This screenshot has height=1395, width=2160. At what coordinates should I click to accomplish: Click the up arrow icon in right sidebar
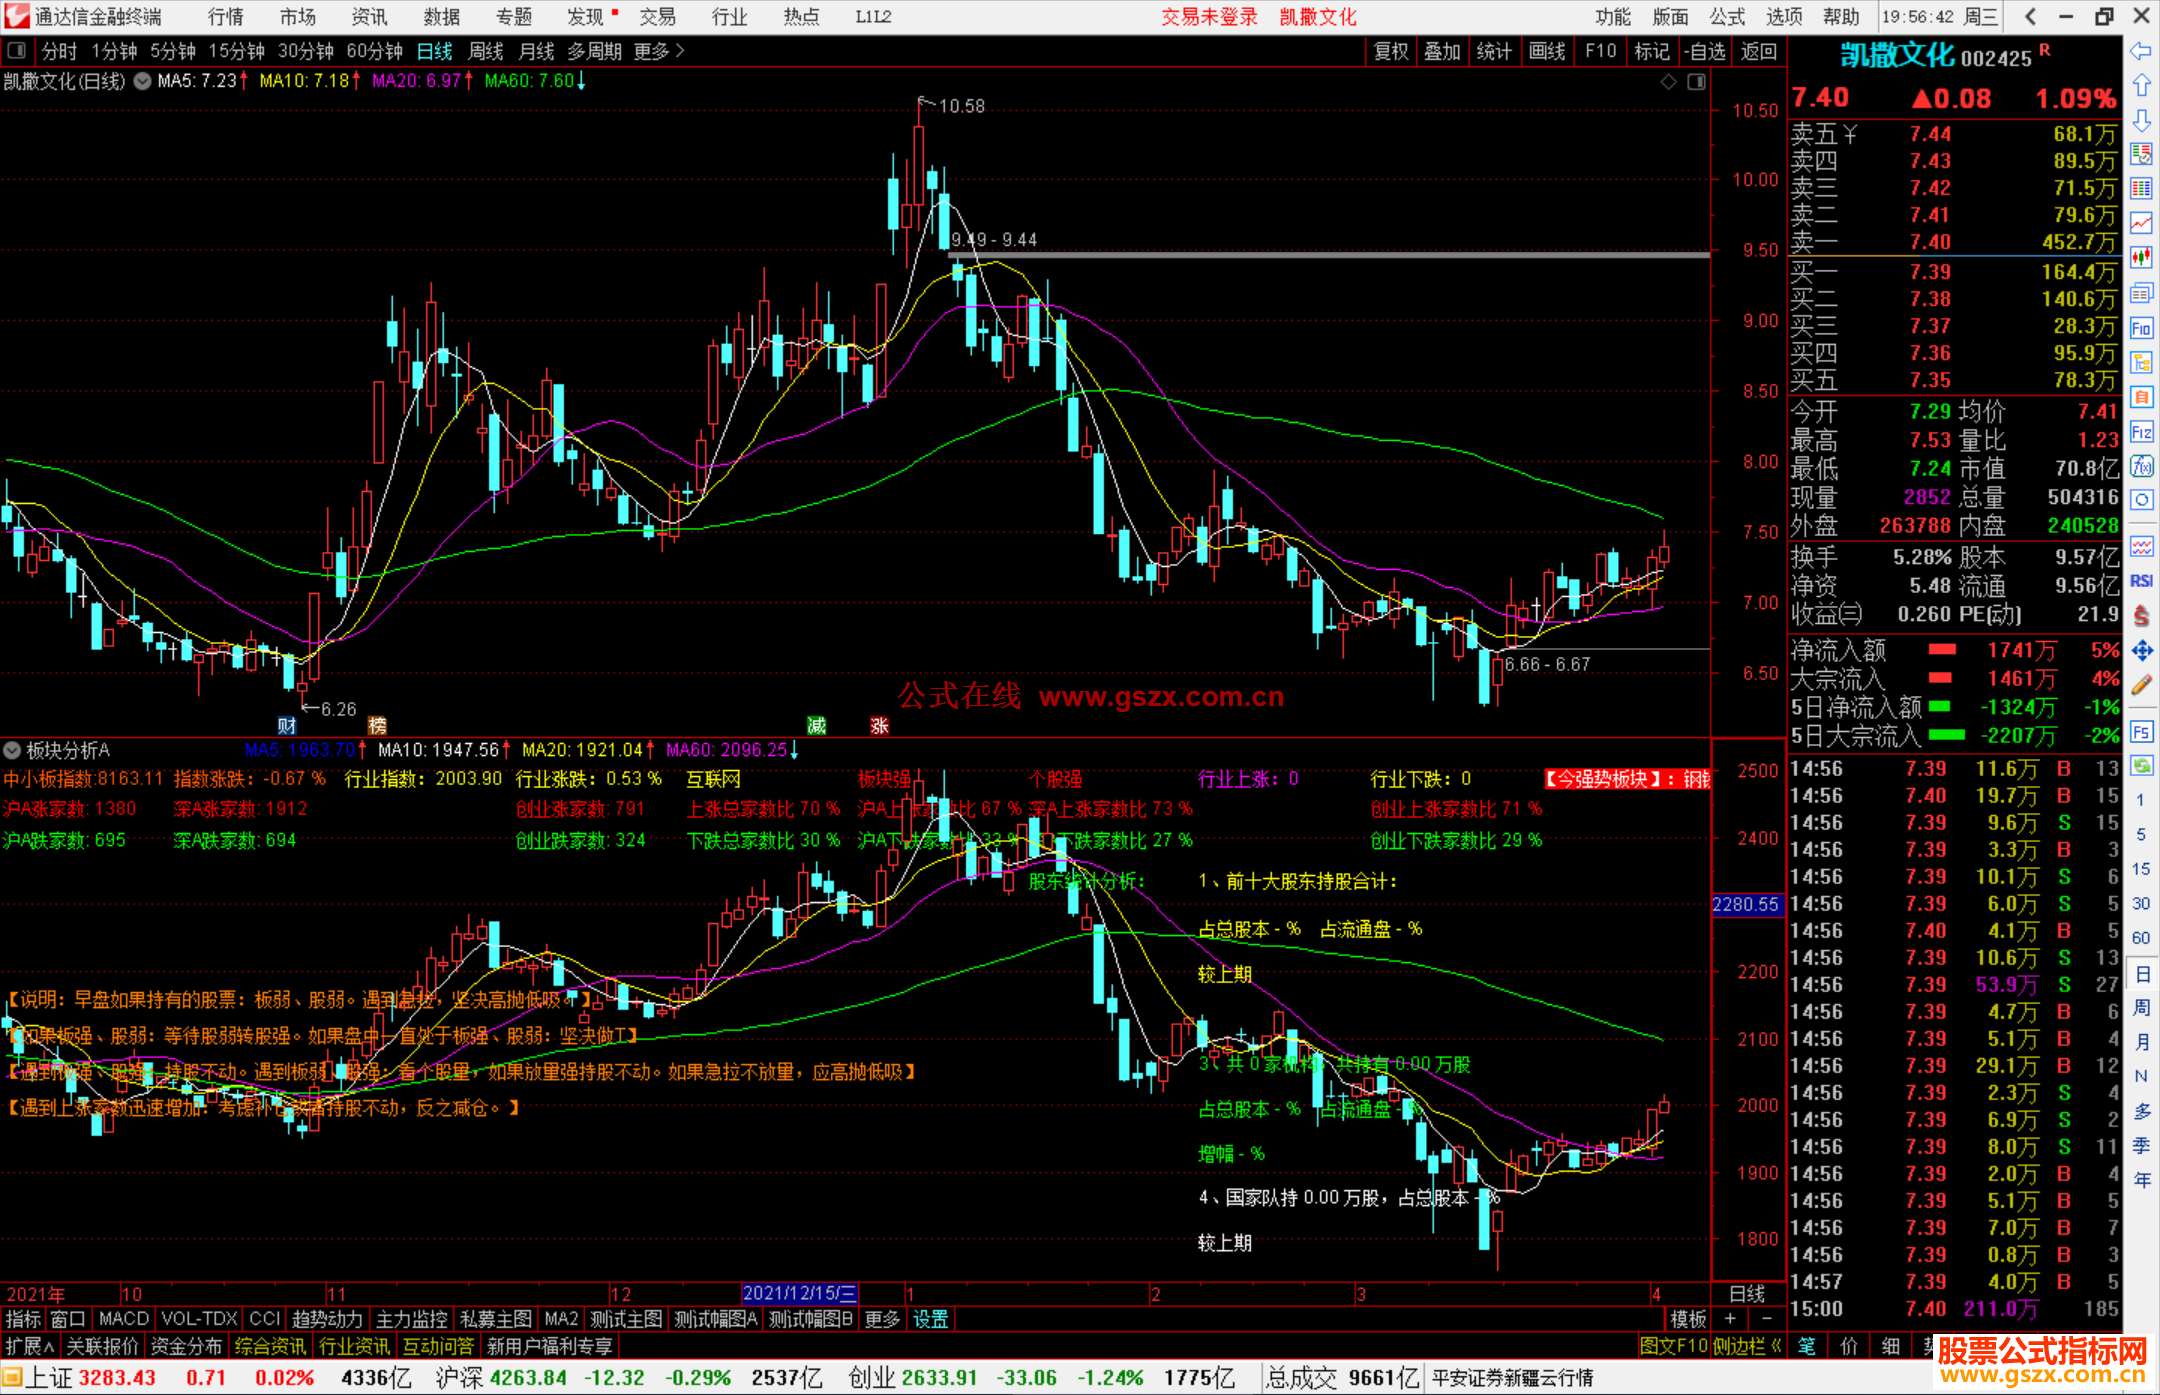[2141, 86]
